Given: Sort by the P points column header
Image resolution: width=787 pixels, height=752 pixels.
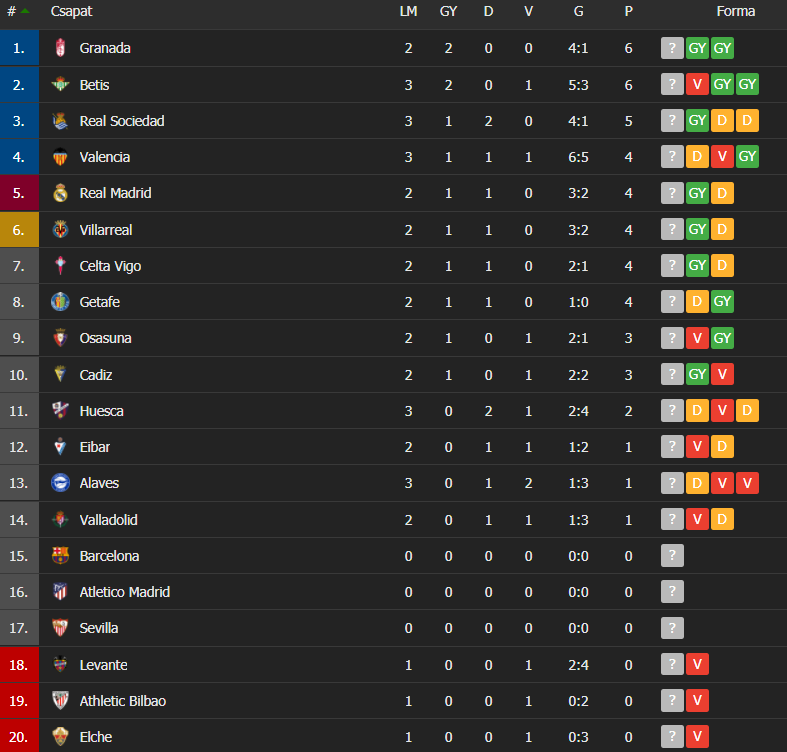Looking at the screenshot, I should click(x=628, y=12).
